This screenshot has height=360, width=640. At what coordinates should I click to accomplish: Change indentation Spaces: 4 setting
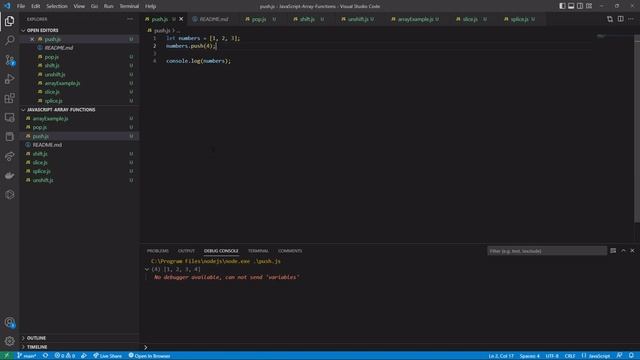point(529,356)
